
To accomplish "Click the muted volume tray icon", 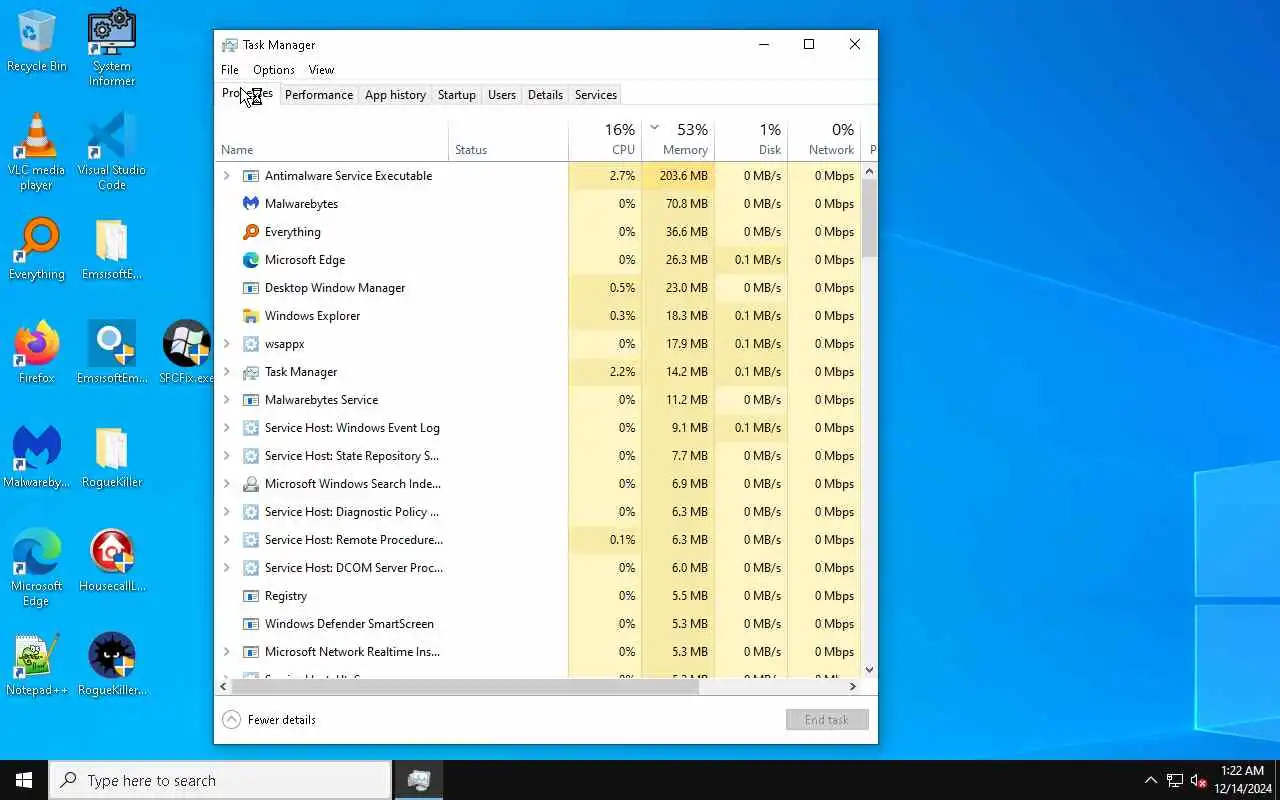I will (1198, 781).
